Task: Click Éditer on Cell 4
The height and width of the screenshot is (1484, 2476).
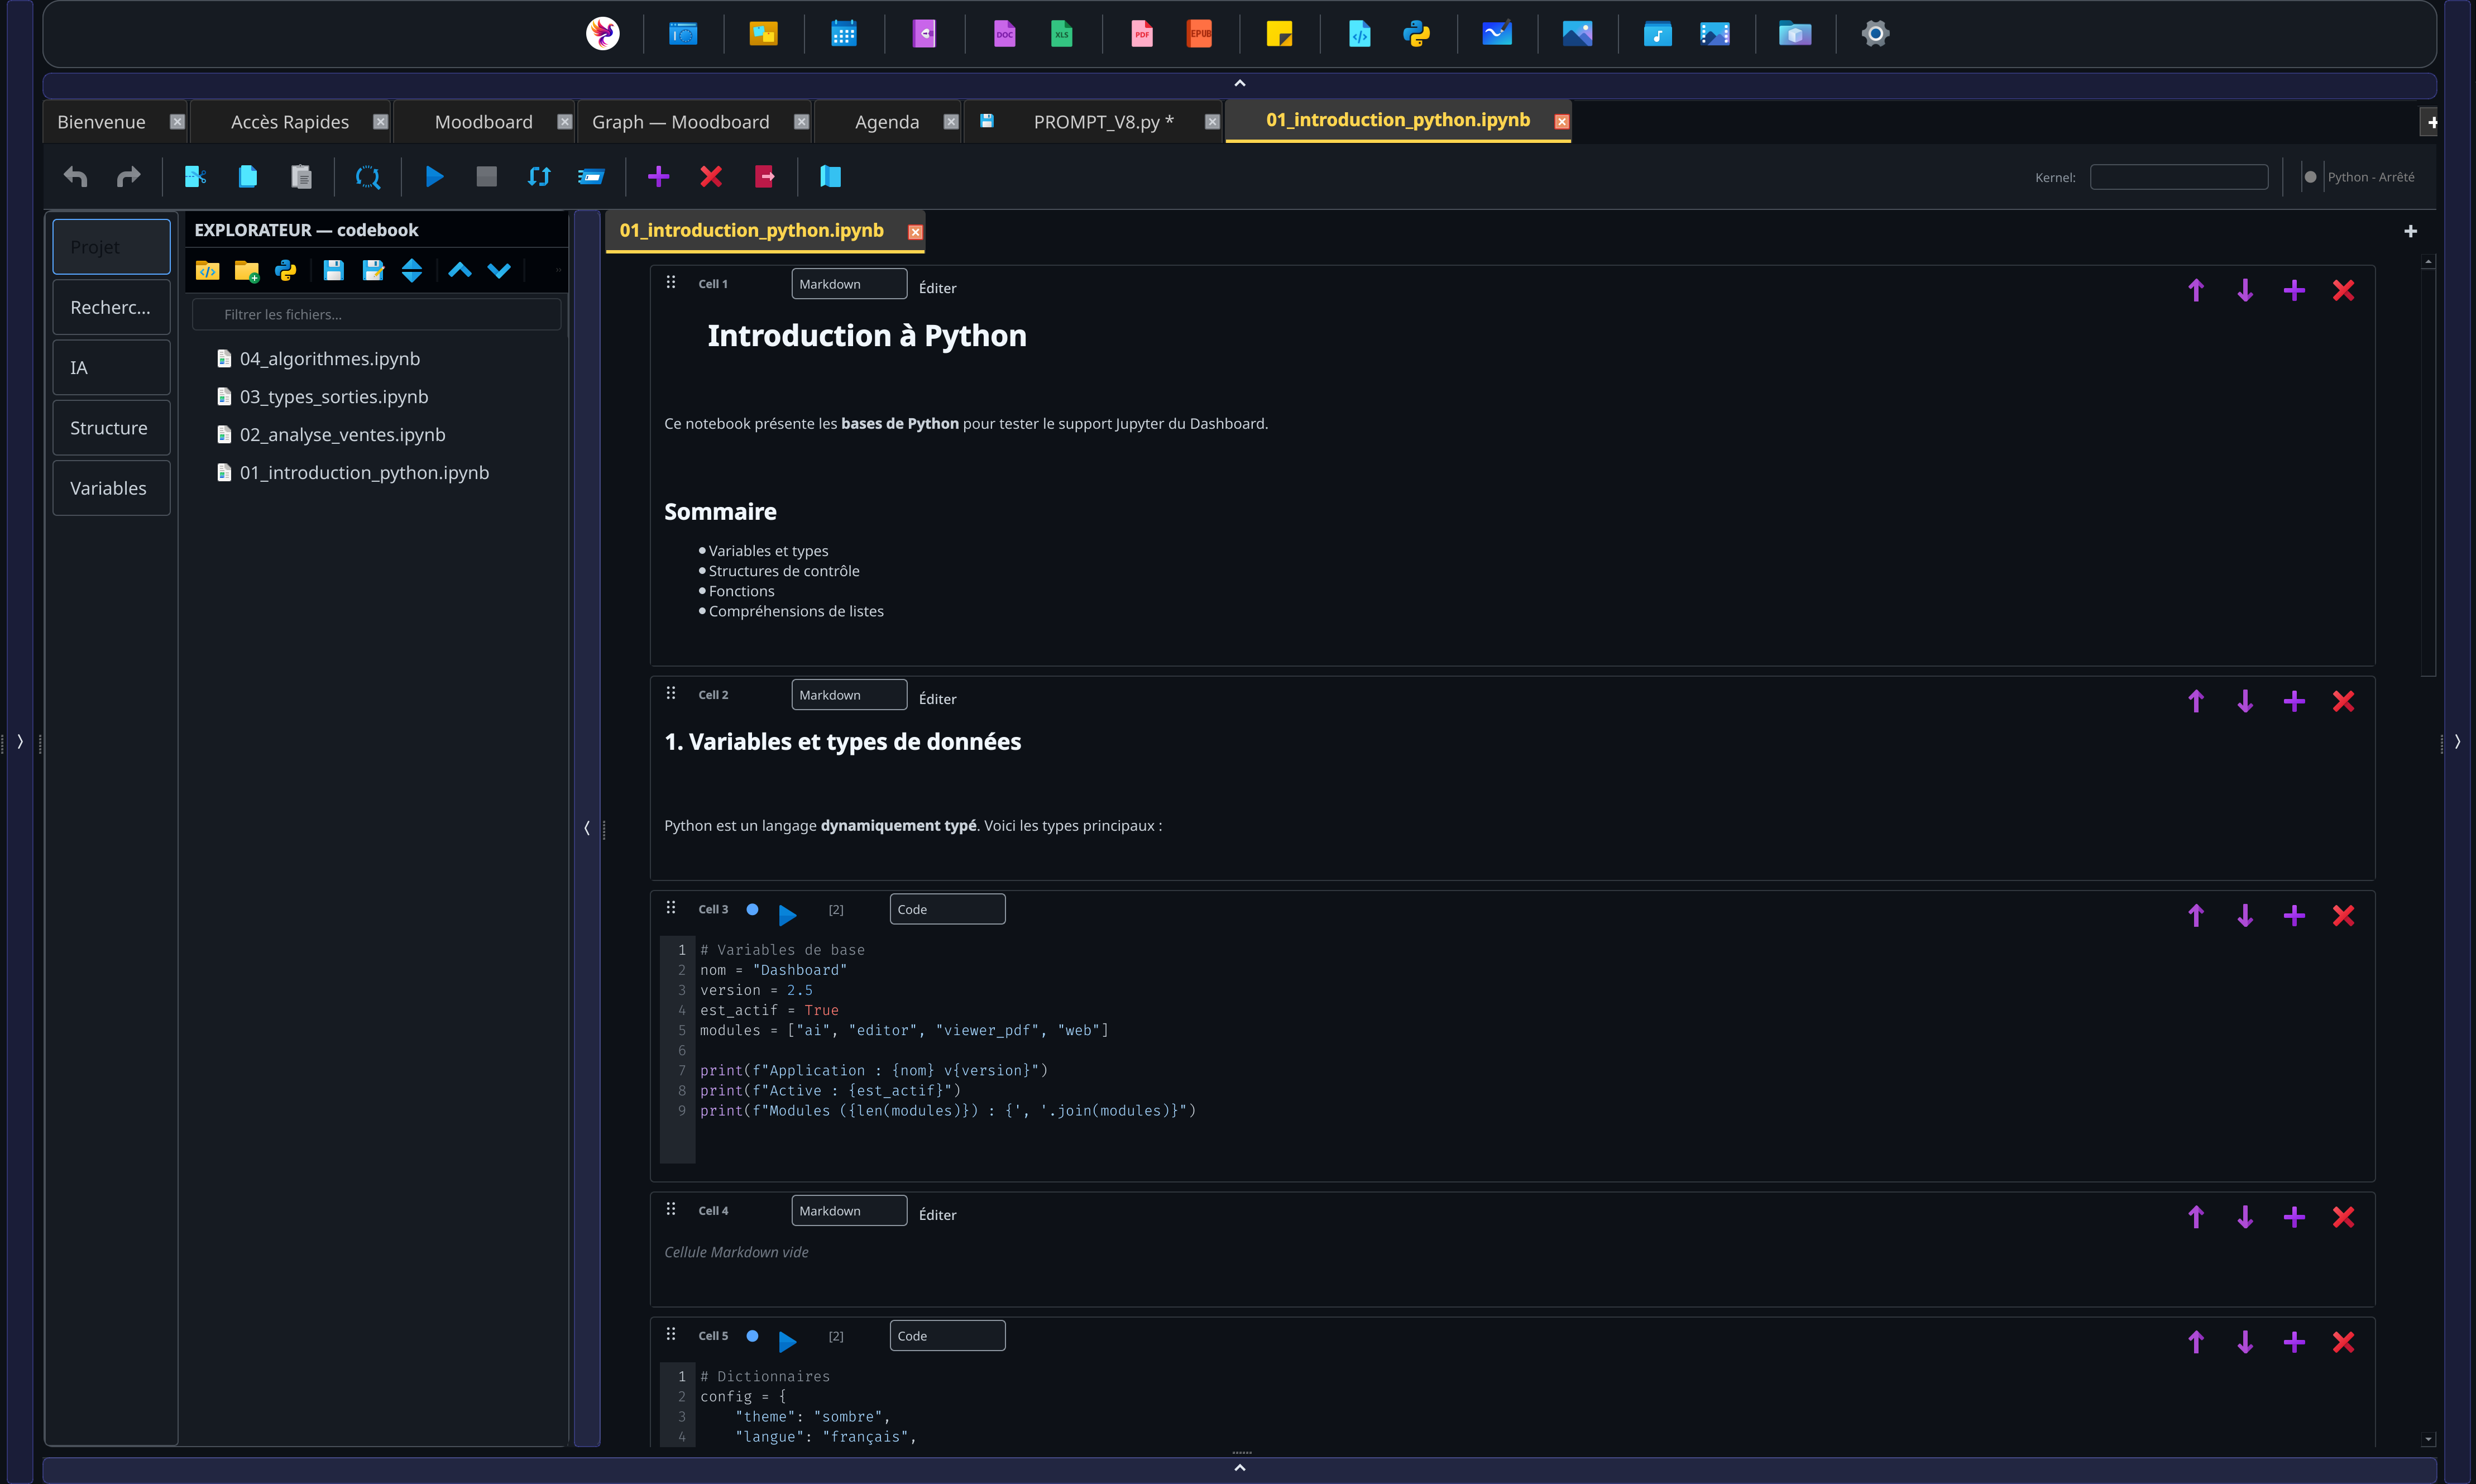Action: [x=937, y=1215]
